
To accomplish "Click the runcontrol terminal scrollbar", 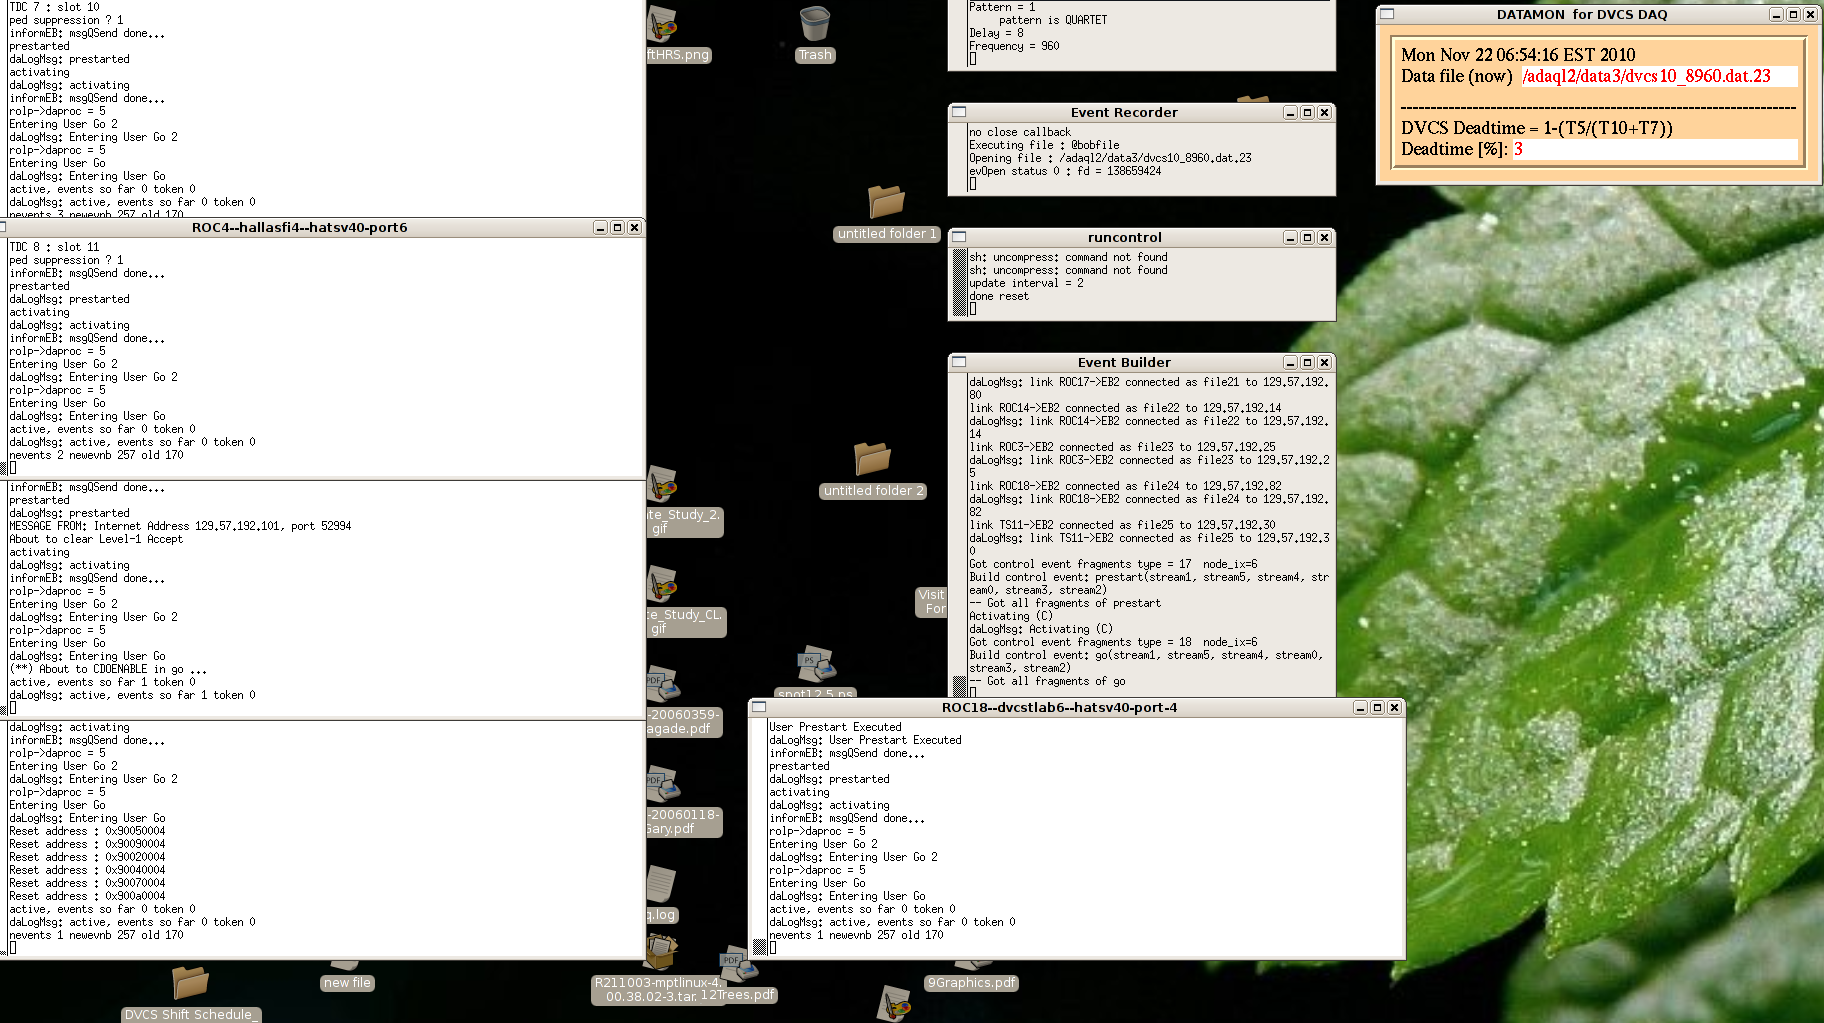I will click(960, 282).
